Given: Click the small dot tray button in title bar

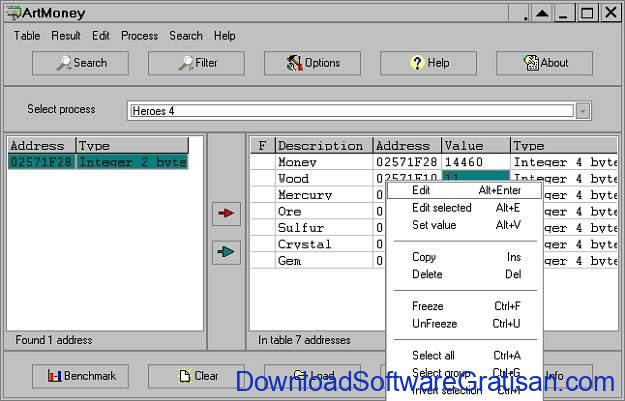Looking at the screenshot, I should point(521,14).
